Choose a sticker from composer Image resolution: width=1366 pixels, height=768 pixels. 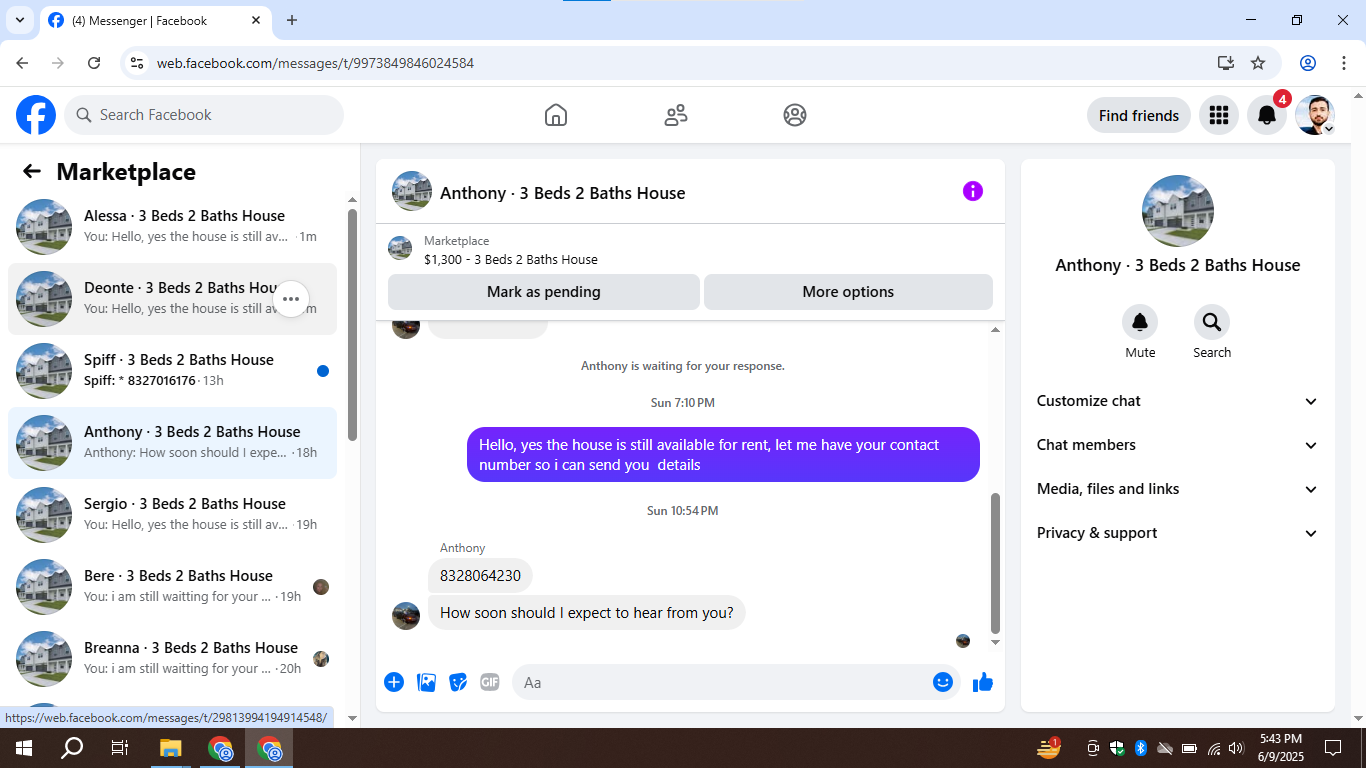coord(458,682)
